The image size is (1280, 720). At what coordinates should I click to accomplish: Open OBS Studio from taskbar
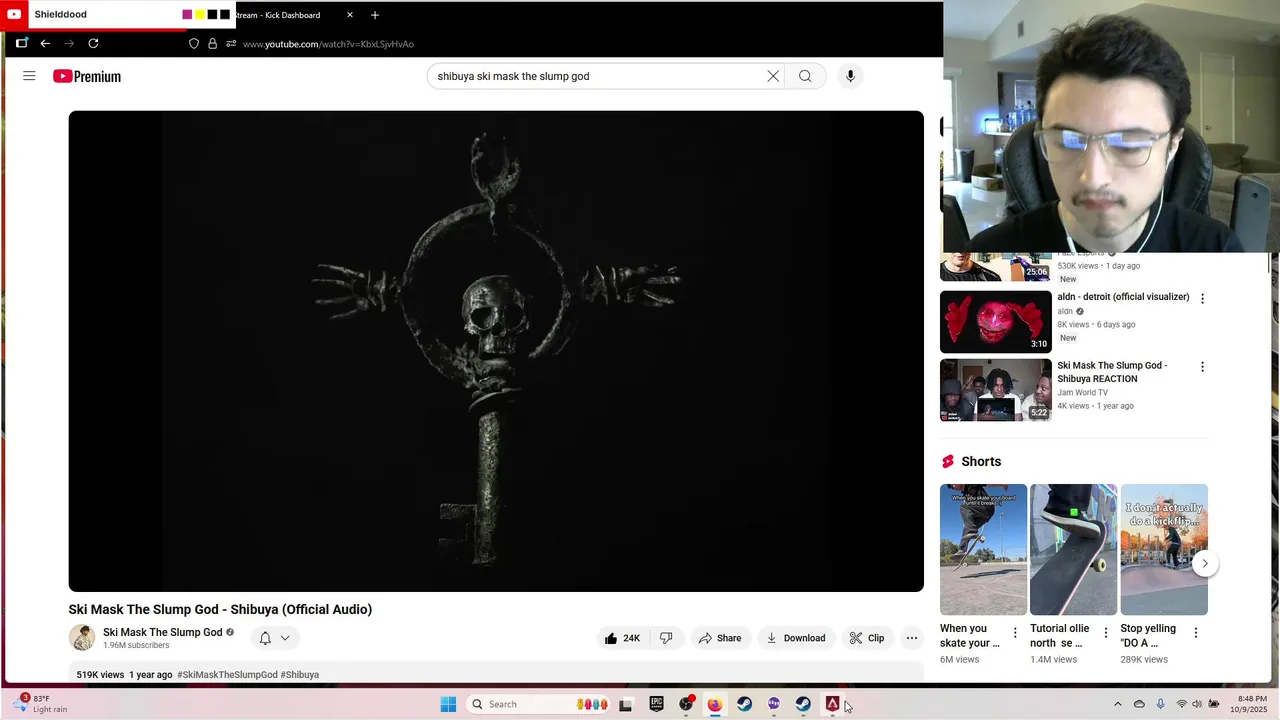click(686, 704)
